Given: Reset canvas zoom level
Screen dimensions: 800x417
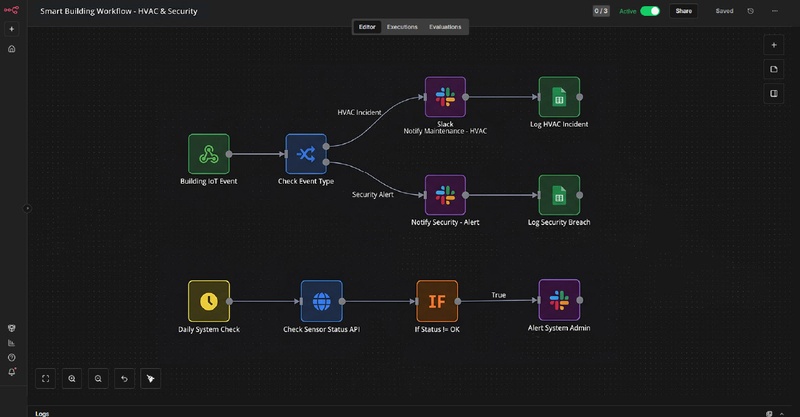Looking at the screenshot, I should (x=124, y=379).
